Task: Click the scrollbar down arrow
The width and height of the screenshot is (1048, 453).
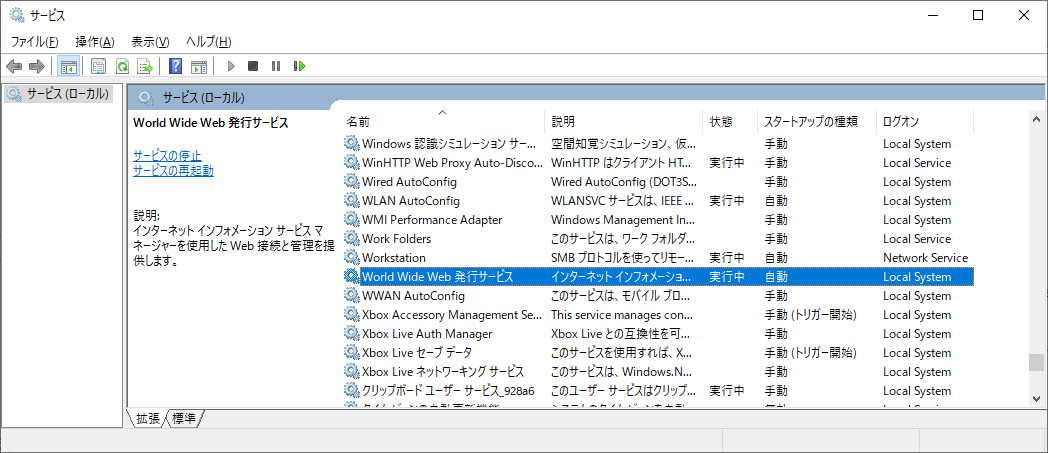Action: [1036, 398]
